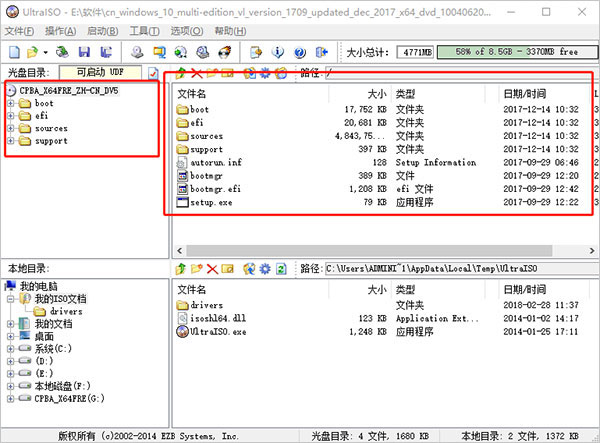Screen dimensions: 600x443
Task: Click the Exit door icon in toolbar
Action: click(x=322, y=52)
